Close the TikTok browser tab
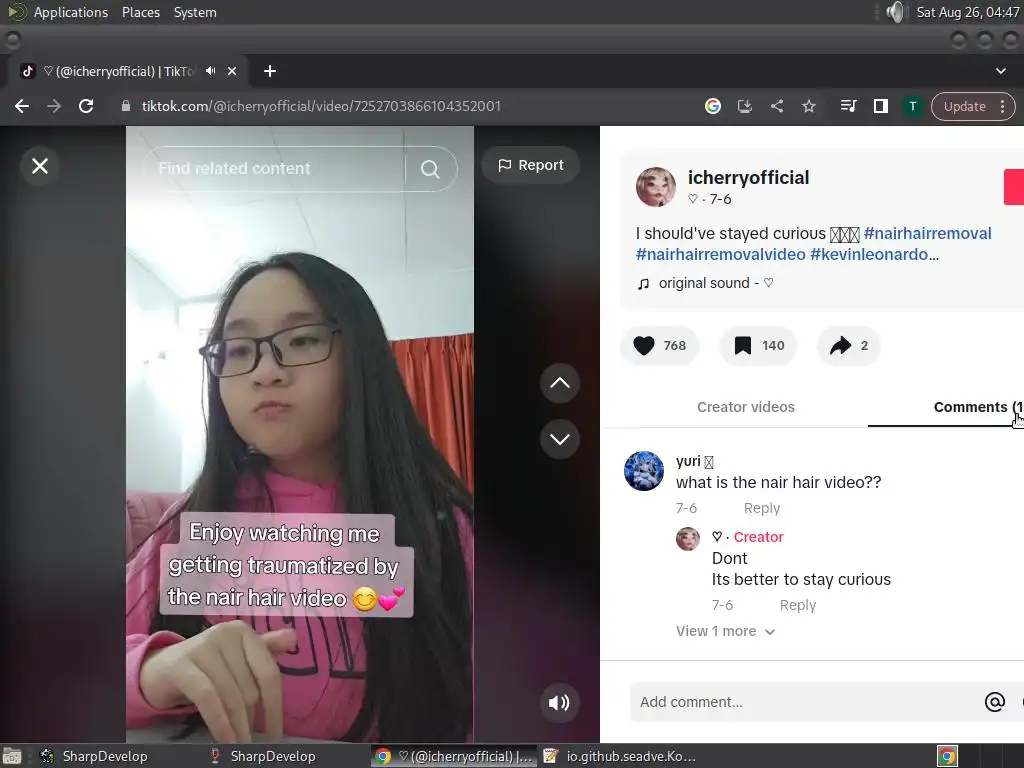This screenshot has height=768, width=1024. pos(232,71)
